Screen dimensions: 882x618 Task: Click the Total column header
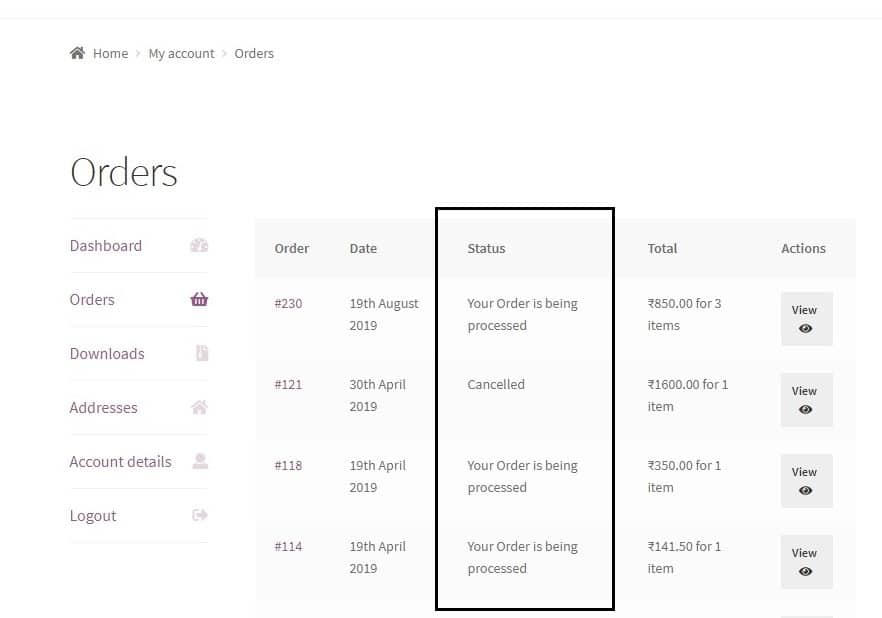662,249
